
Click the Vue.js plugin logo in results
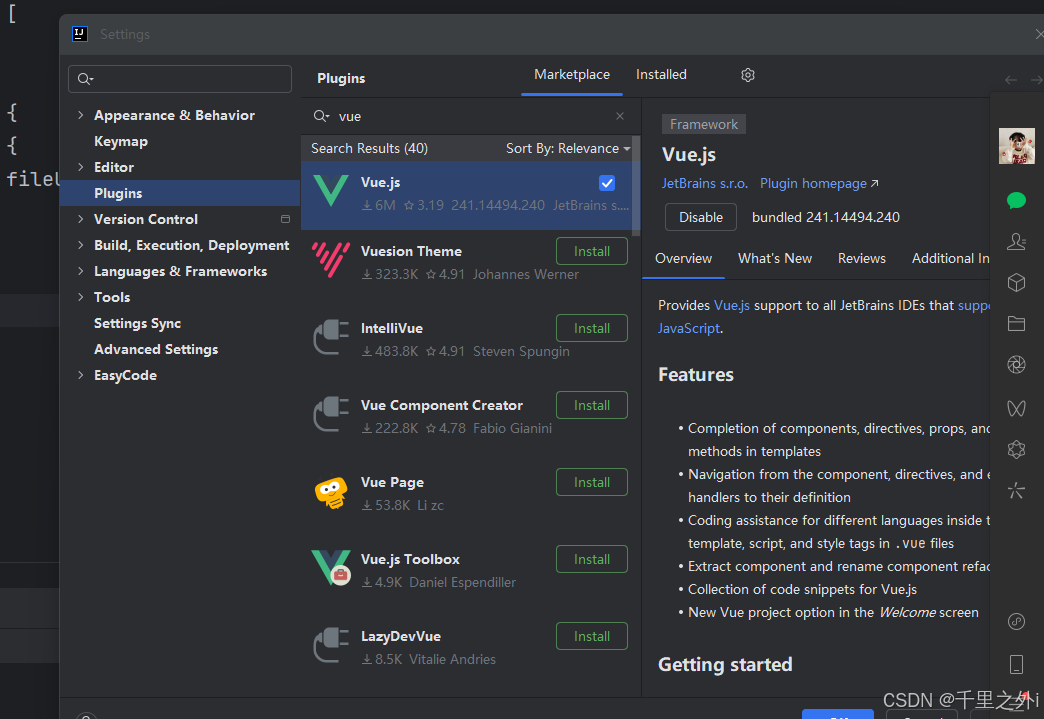(331, 191)
